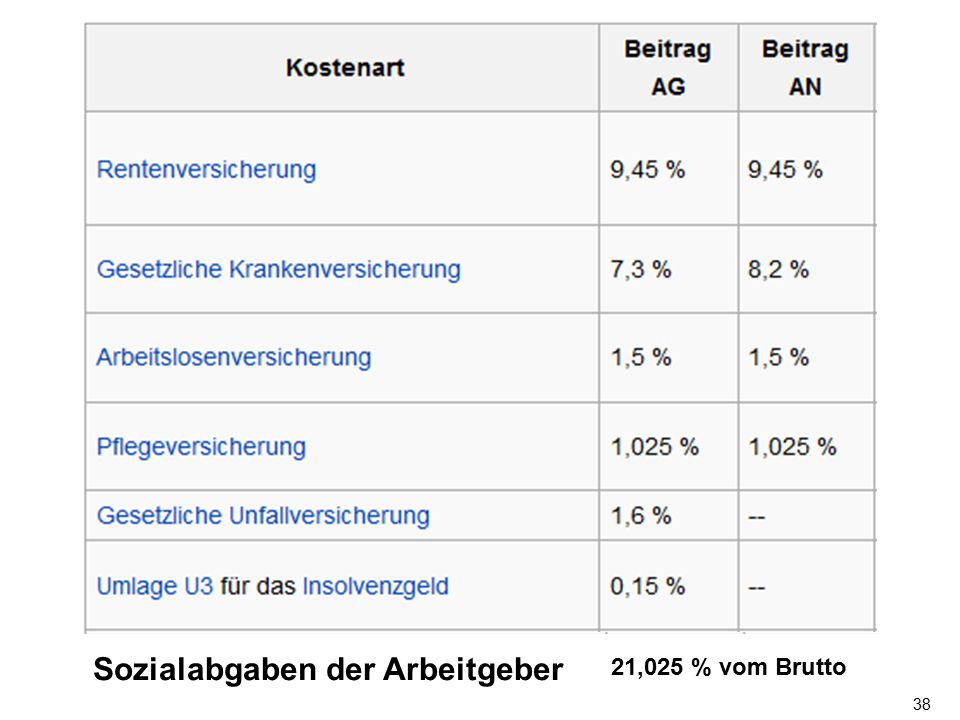The height and width of the screenshot is (720, 960).
Task: Open the Gesetzliche Krankenversicherung link
Action: click(x=279, y=269)
